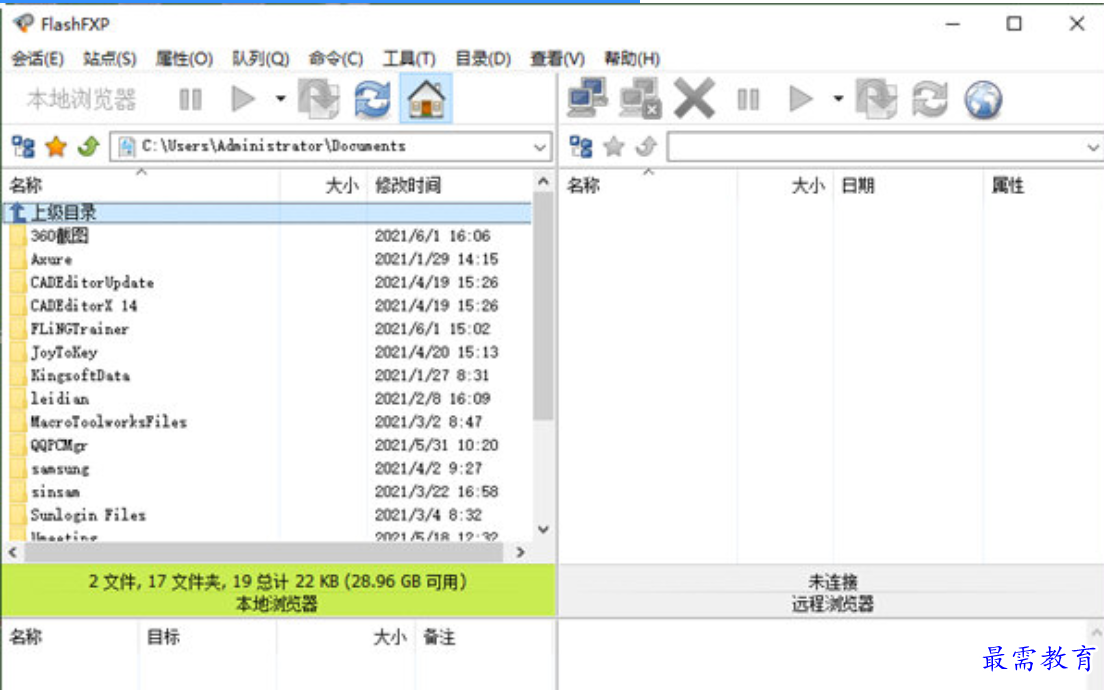Switch to remote globe browser icon
1104x690 pixels.
(x=984, y=99)
